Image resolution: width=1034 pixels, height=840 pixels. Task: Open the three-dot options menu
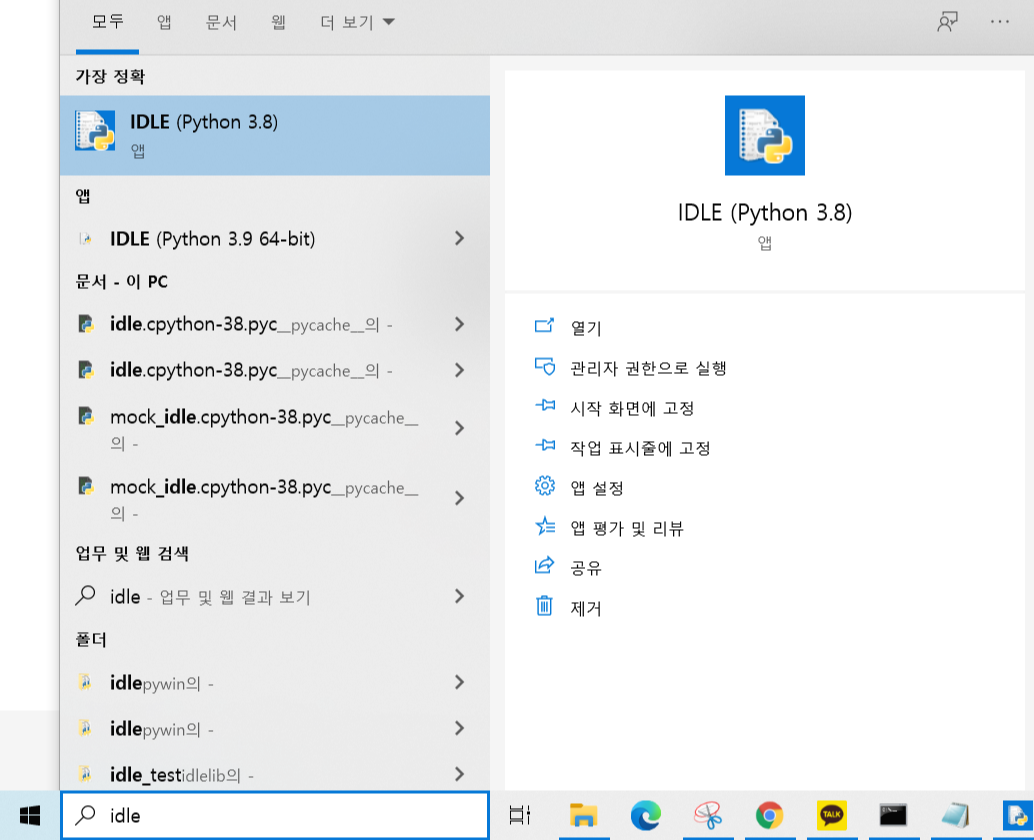pos(1000,22)
